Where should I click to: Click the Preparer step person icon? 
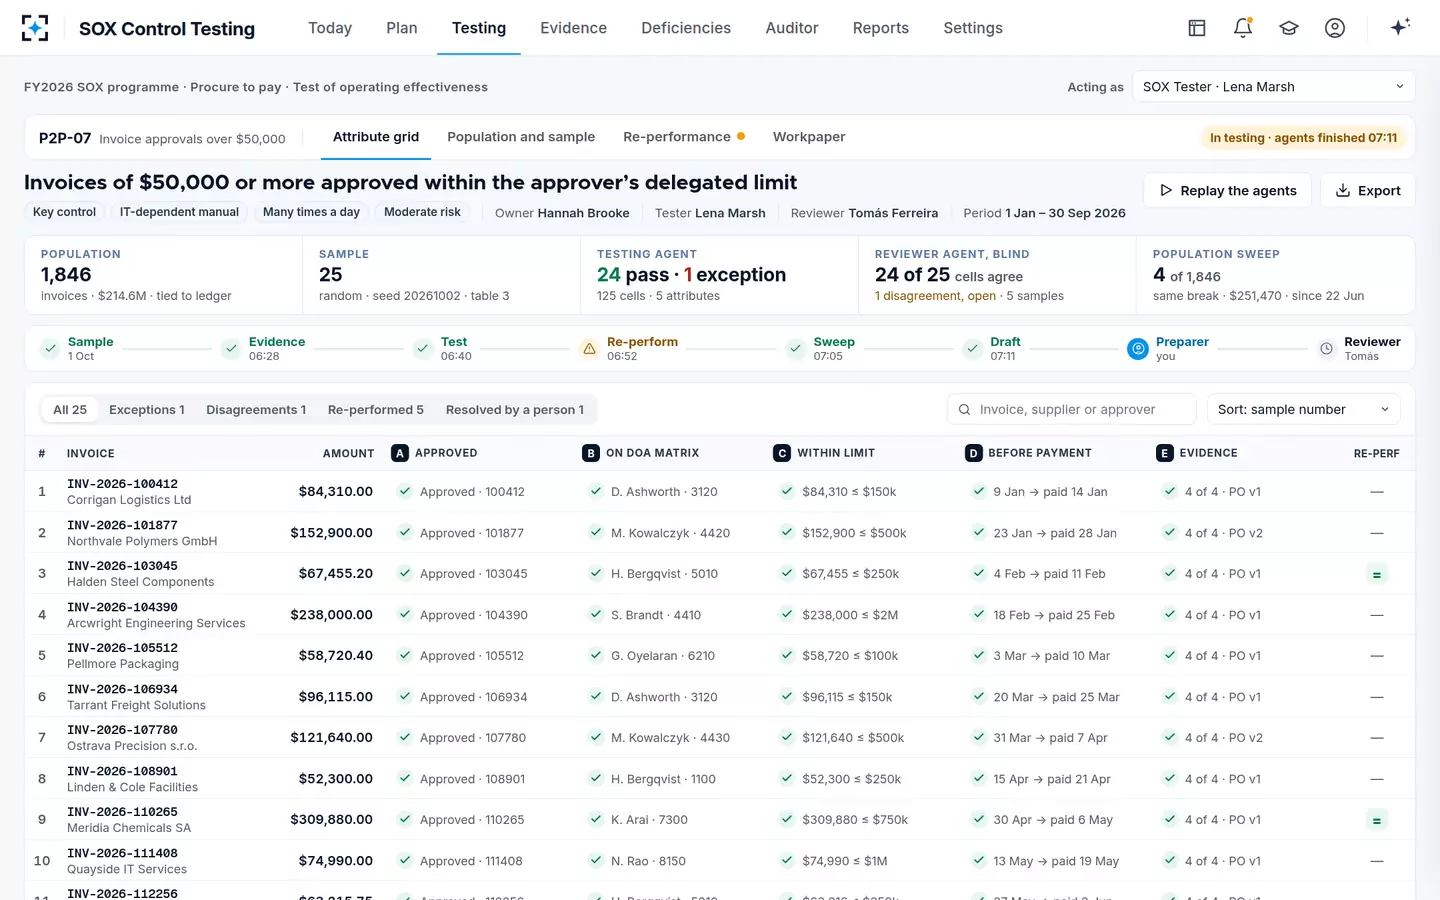[1138, 349]
